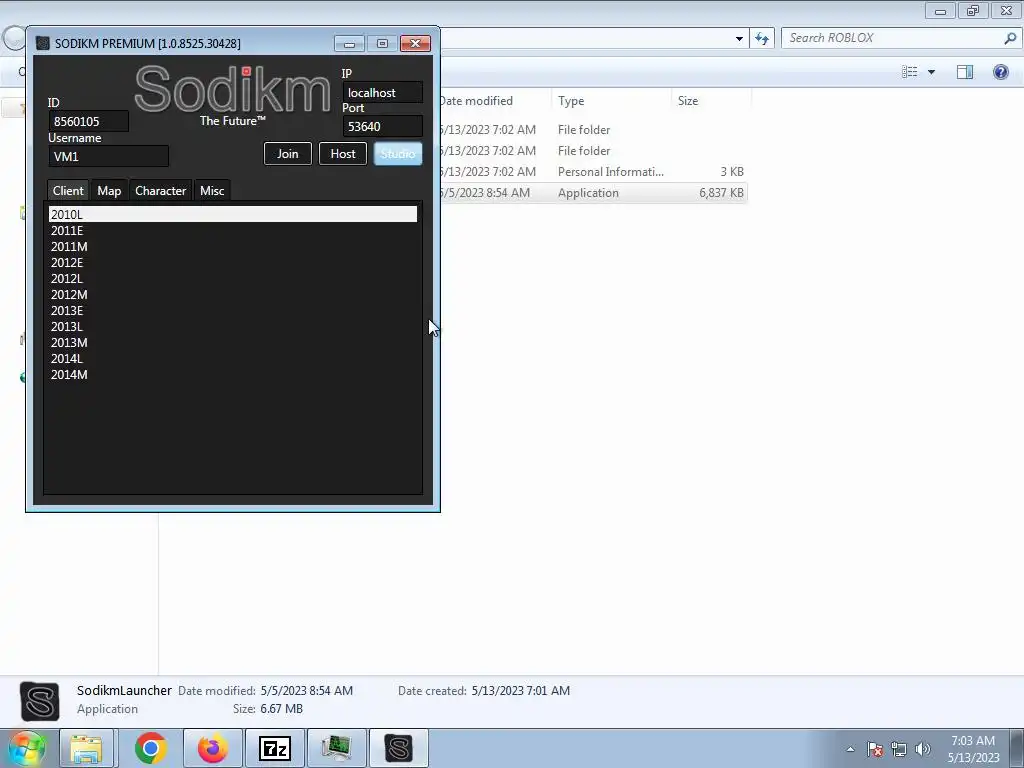Select the 2010L client
This screenshot has height=768, width=1024.
(232, 214)
